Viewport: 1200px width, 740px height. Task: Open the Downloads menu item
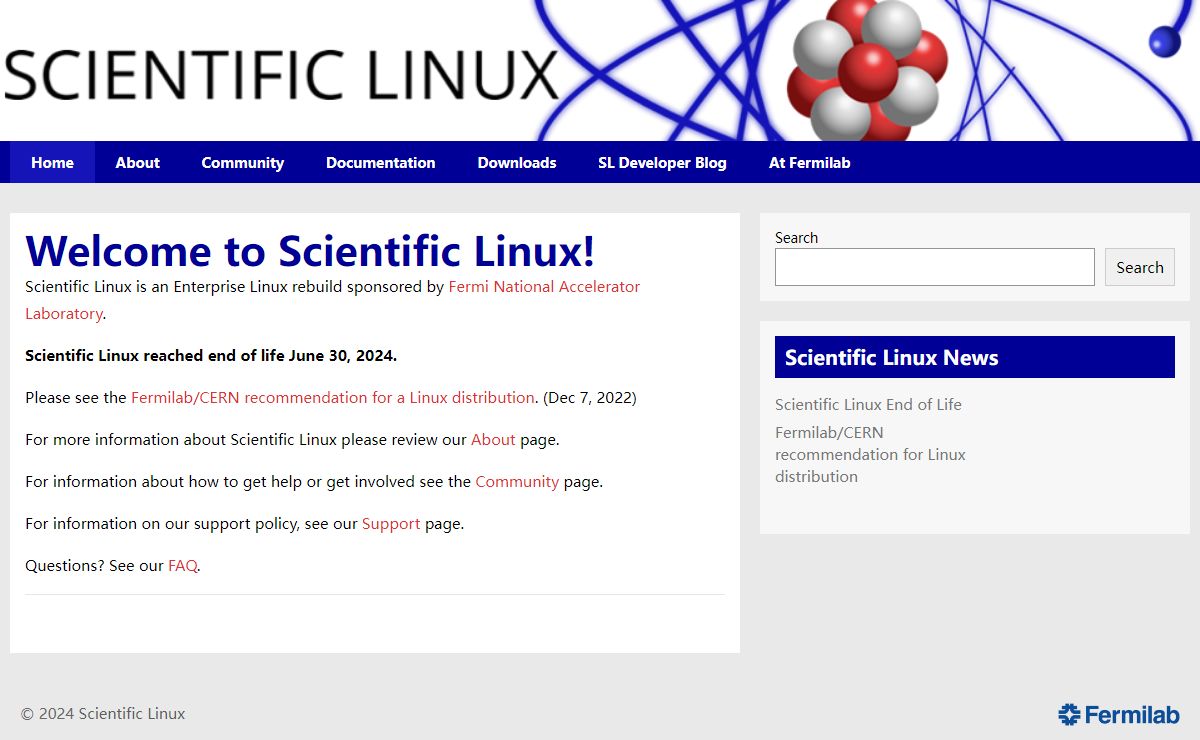click(517, 162)
